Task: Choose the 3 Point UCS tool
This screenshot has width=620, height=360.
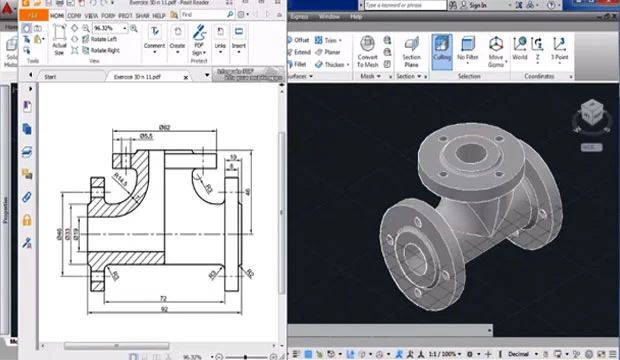Action: point(559,48)
